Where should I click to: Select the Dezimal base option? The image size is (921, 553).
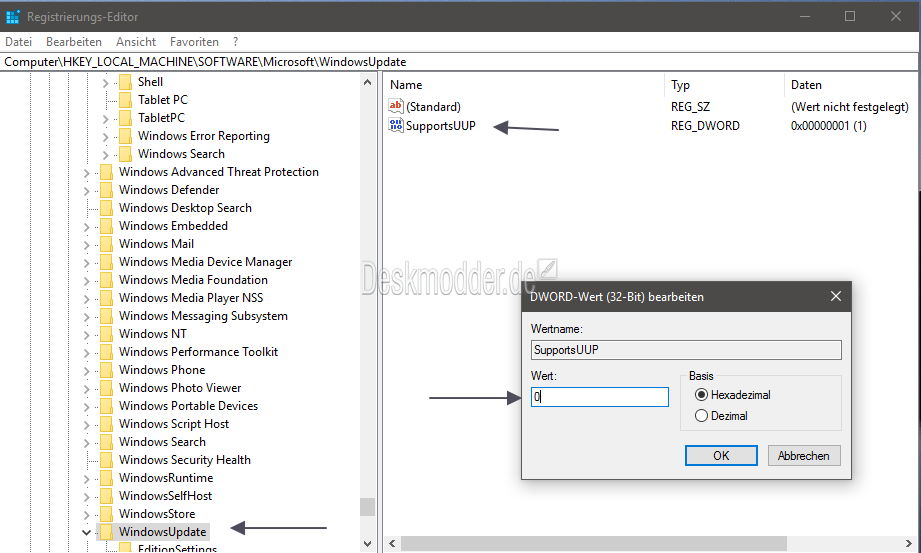701,415
